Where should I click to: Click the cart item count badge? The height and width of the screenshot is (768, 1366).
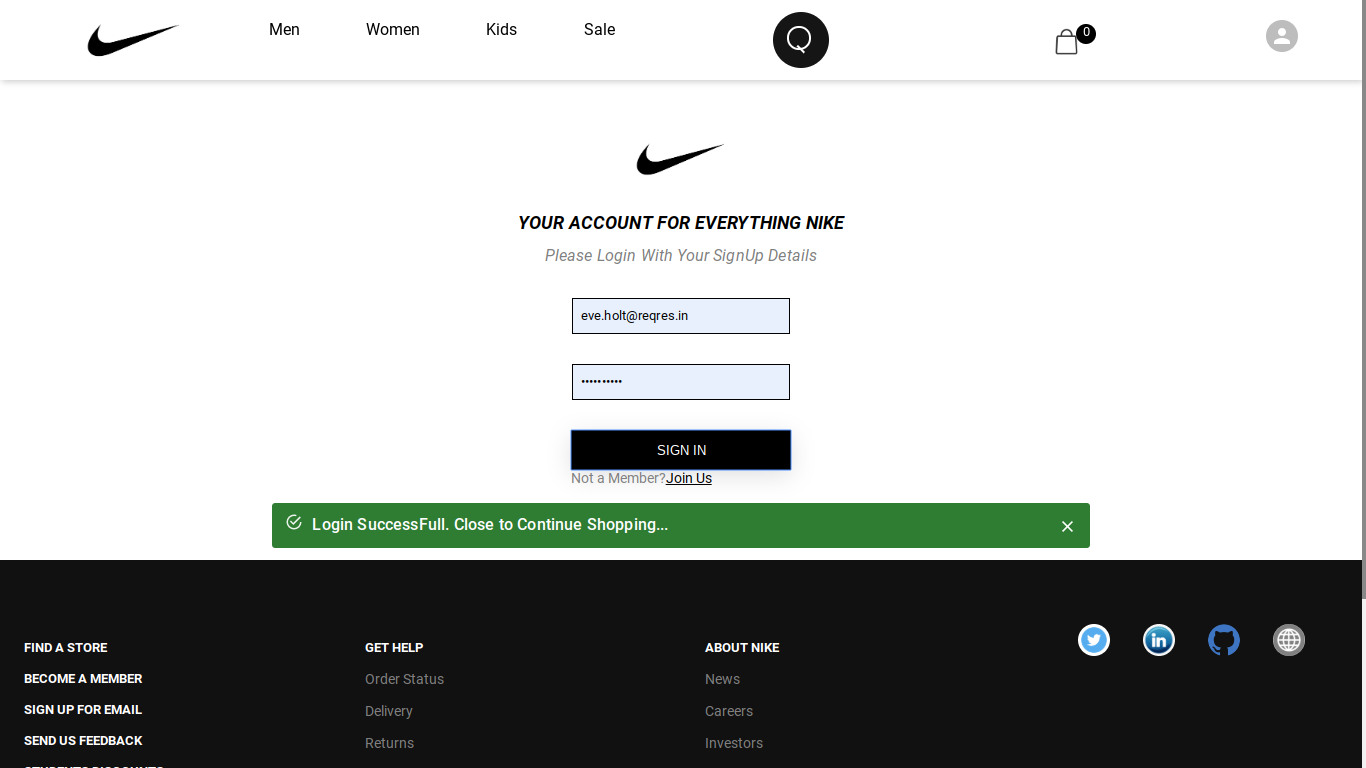1086,33
